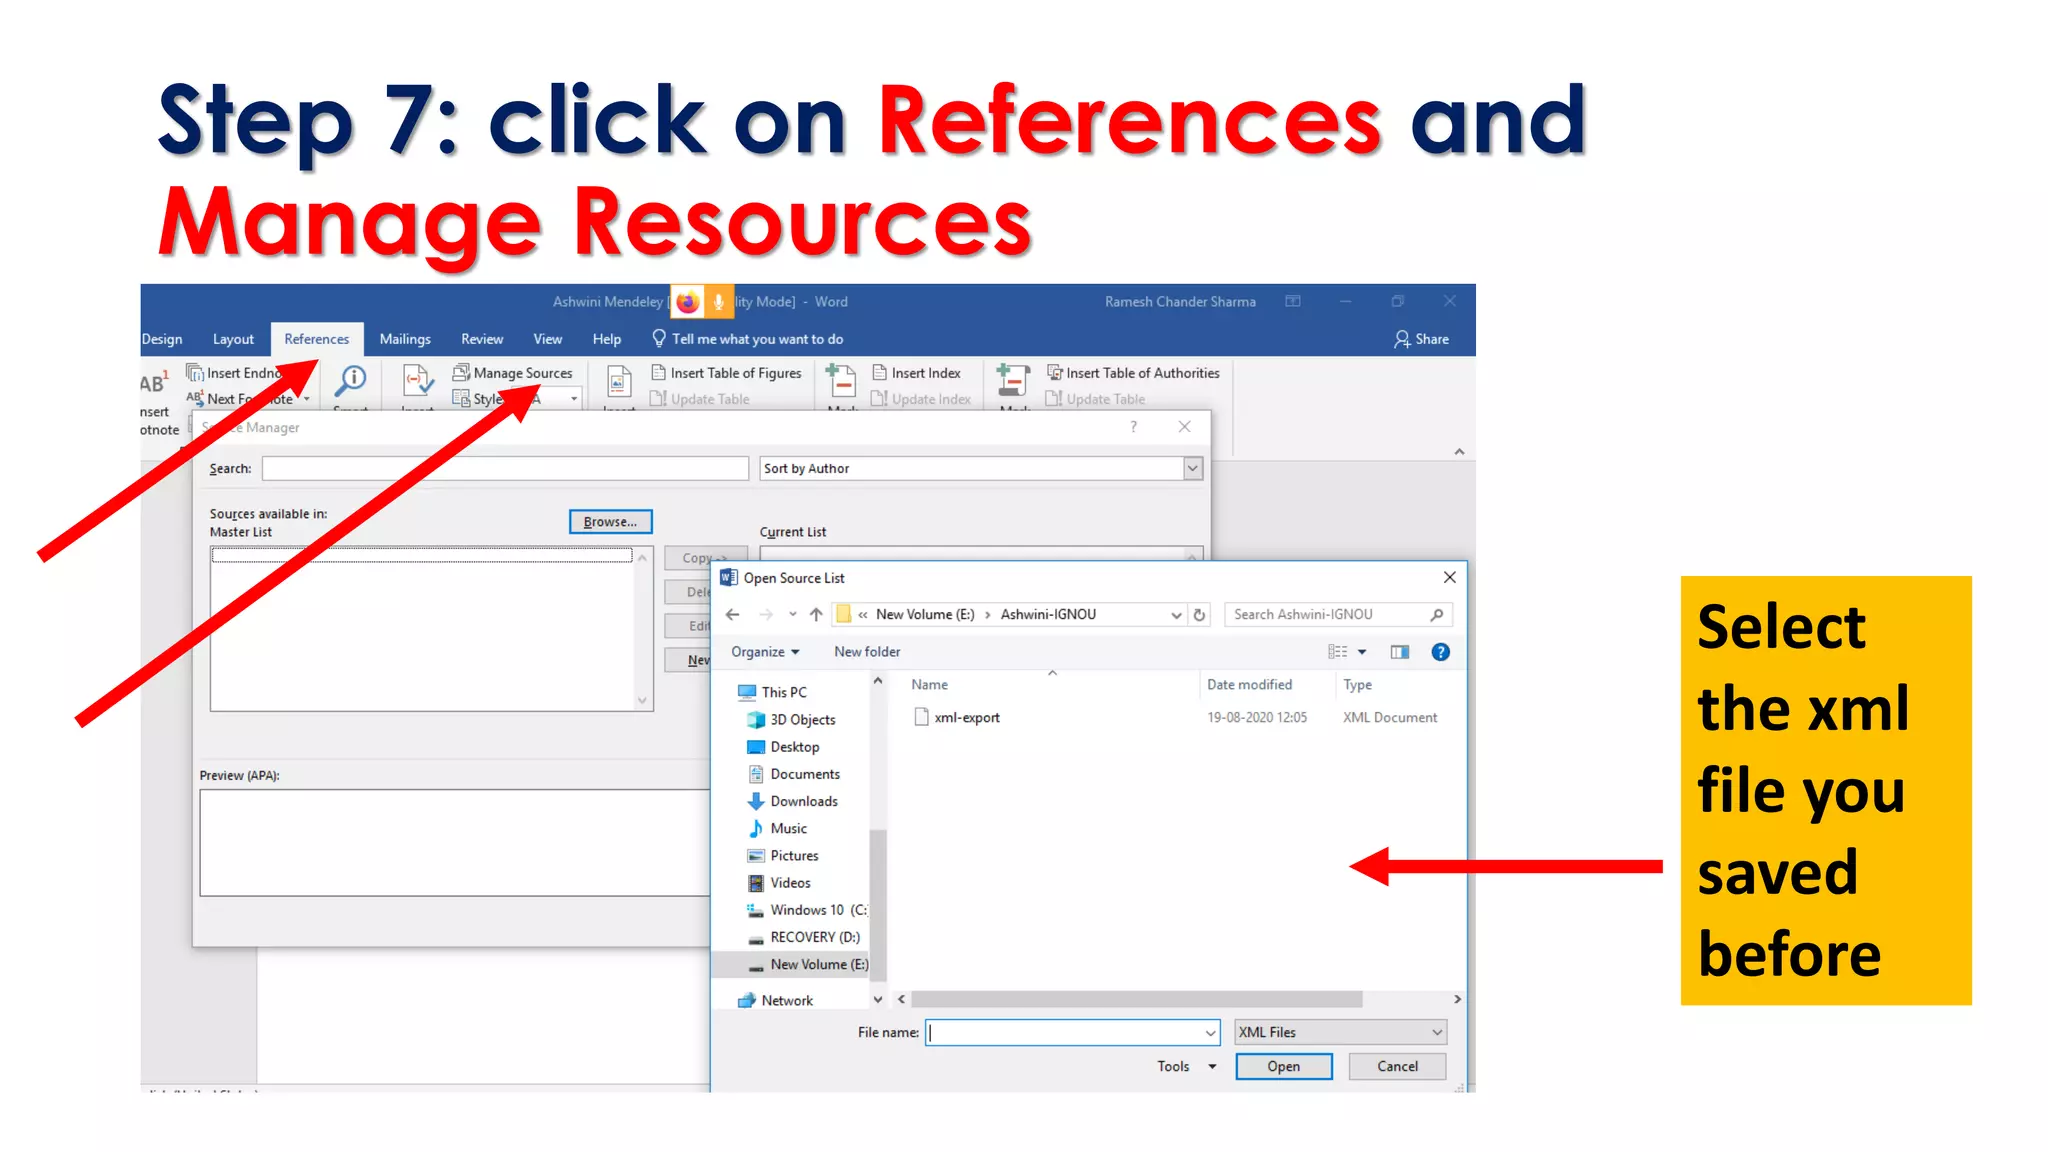Click the Up one level arrow

pos(816,615)
